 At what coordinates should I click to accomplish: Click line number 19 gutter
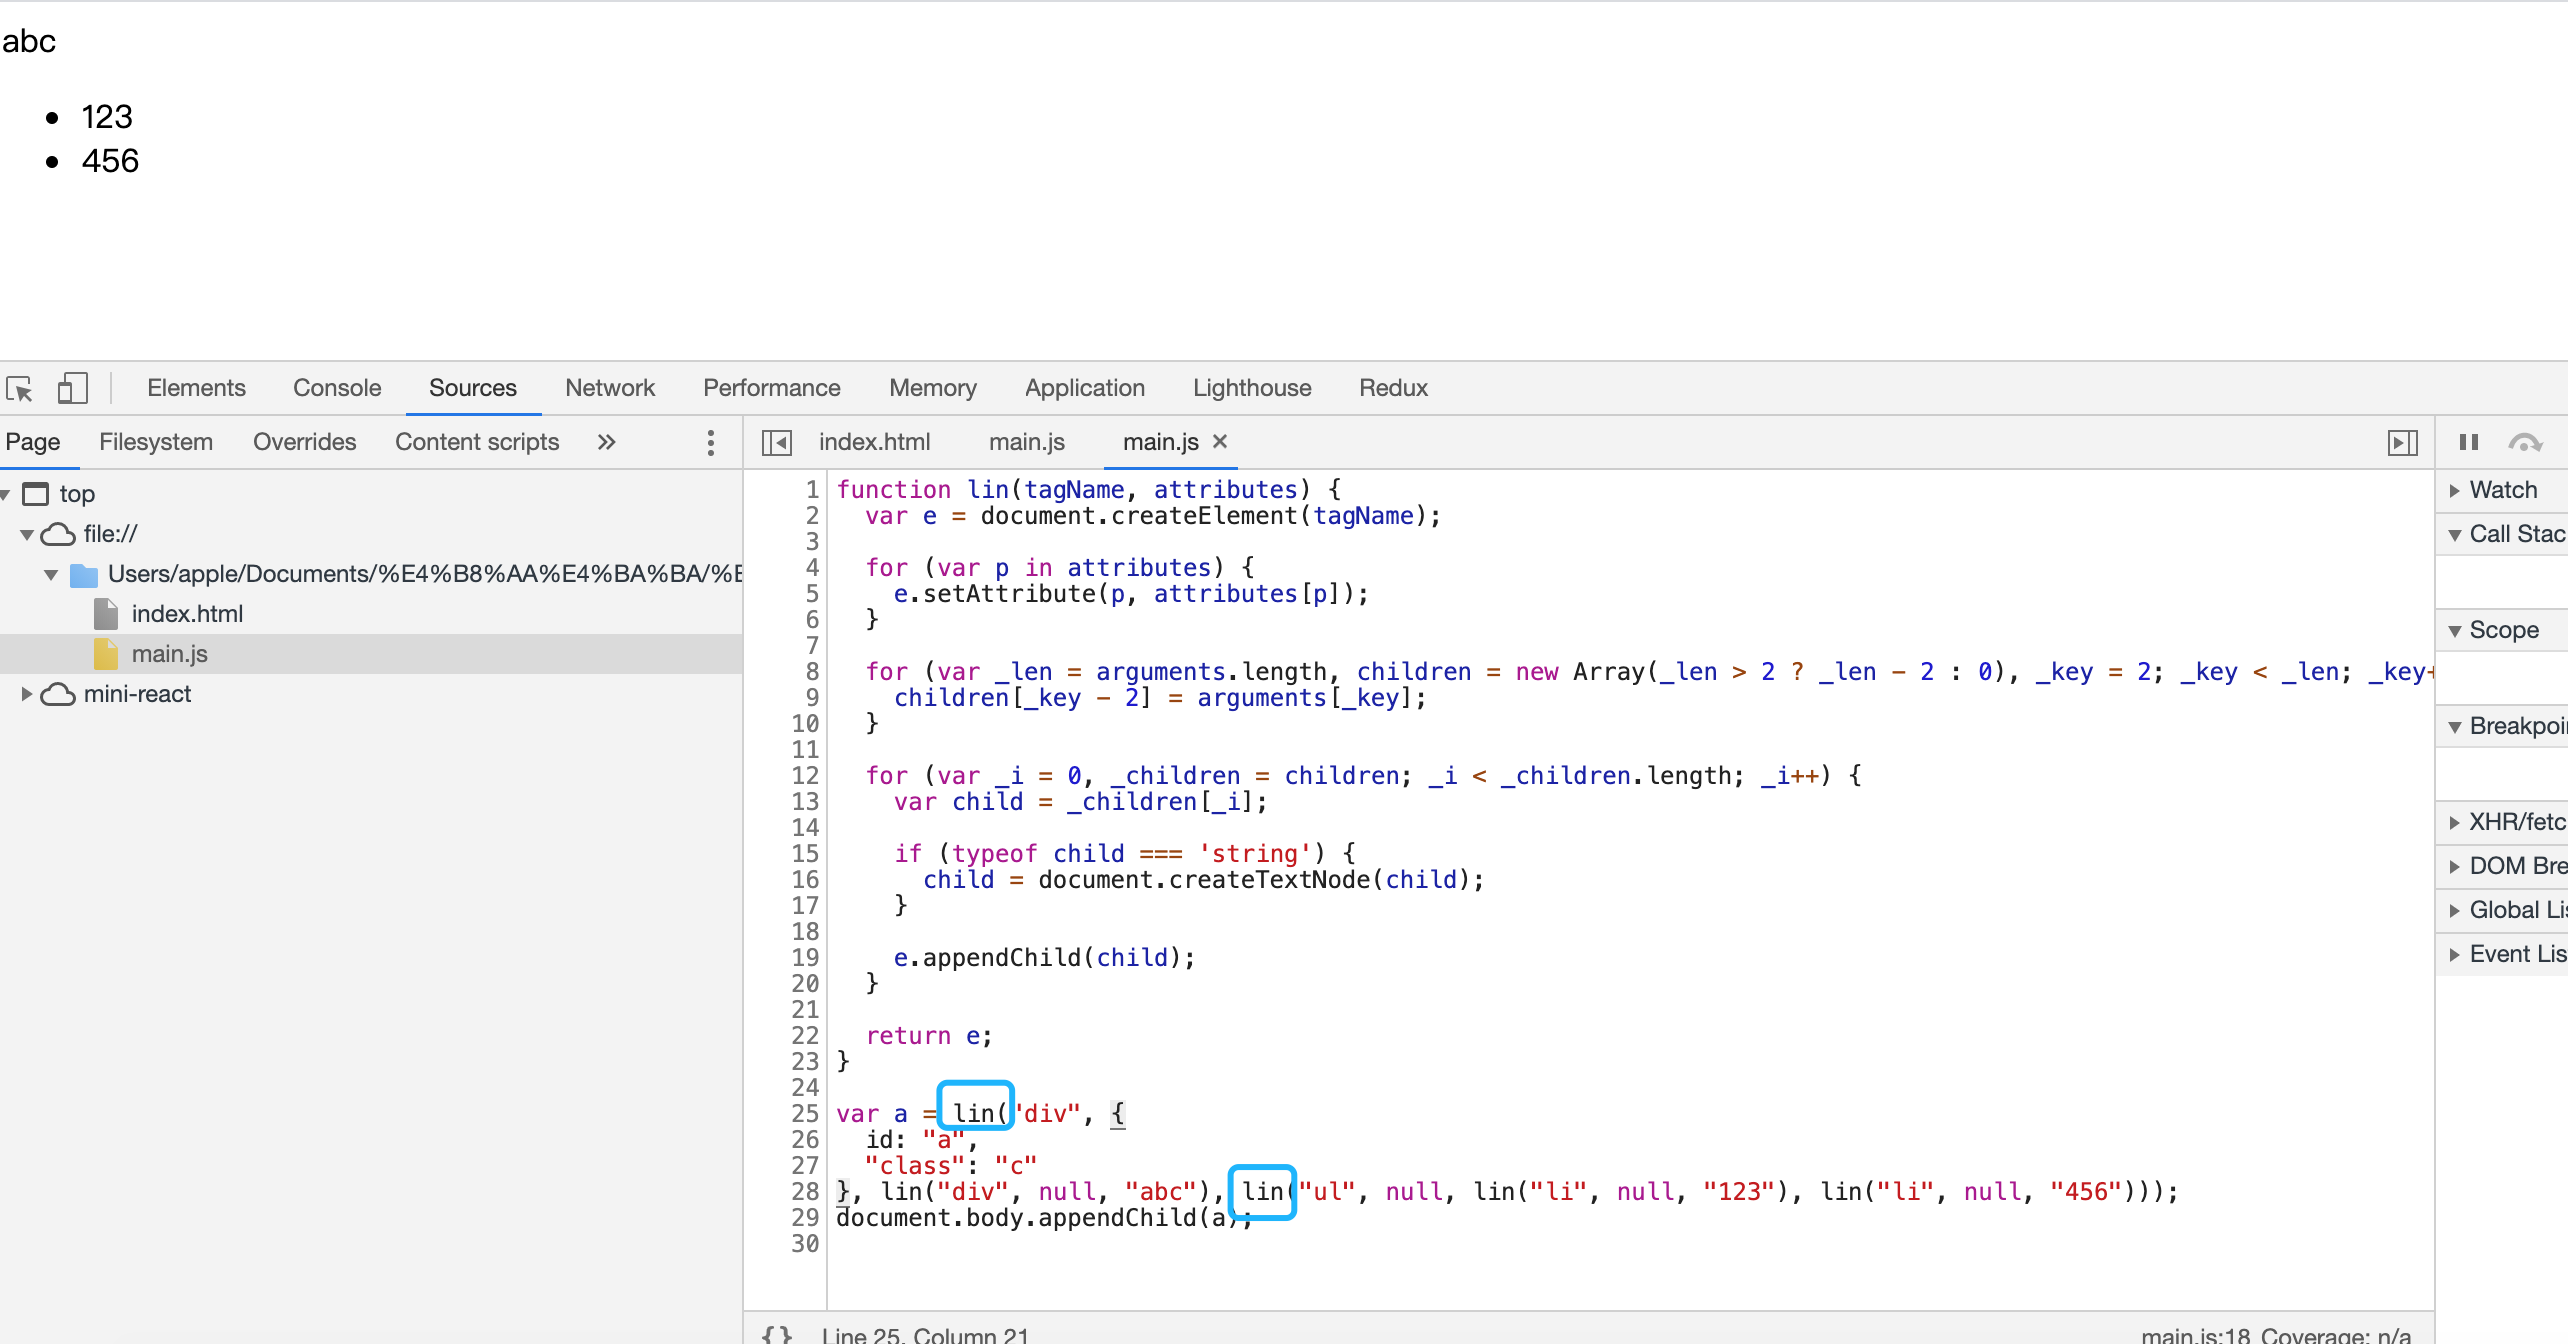pos(805,958)
